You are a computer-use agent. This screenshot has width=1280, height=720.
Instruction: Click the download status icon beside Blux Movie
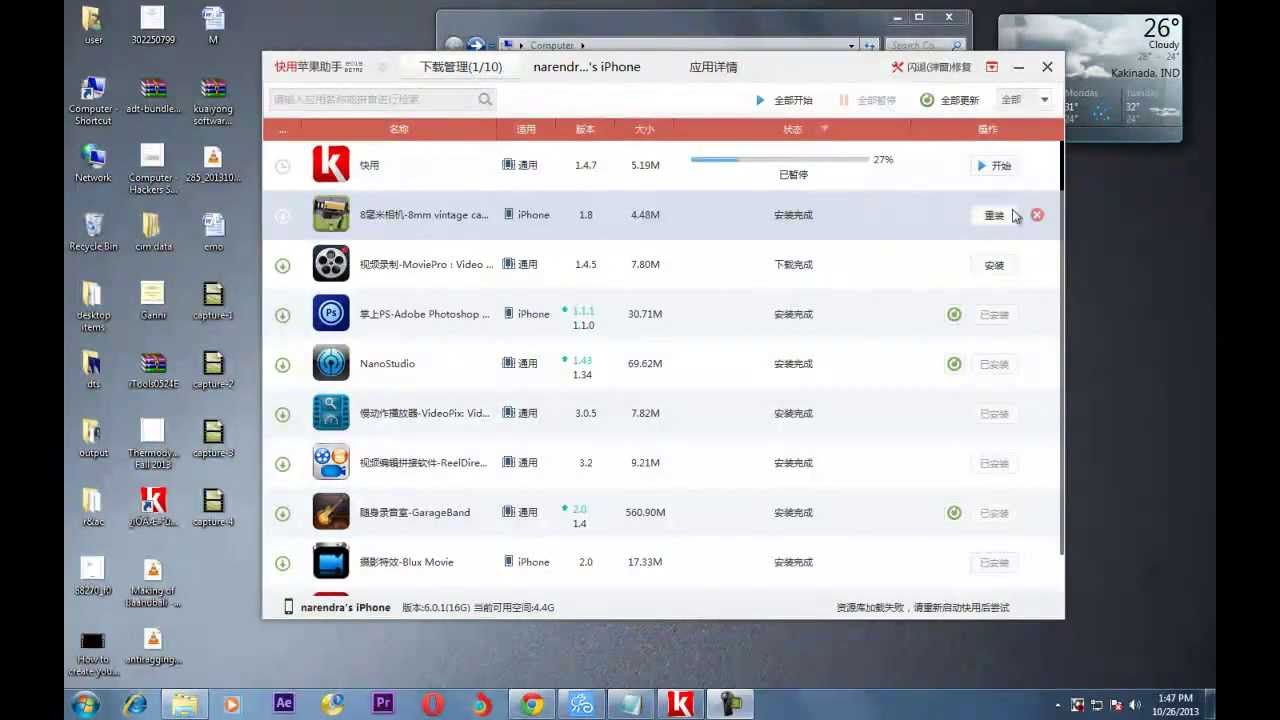coord(283,563)
